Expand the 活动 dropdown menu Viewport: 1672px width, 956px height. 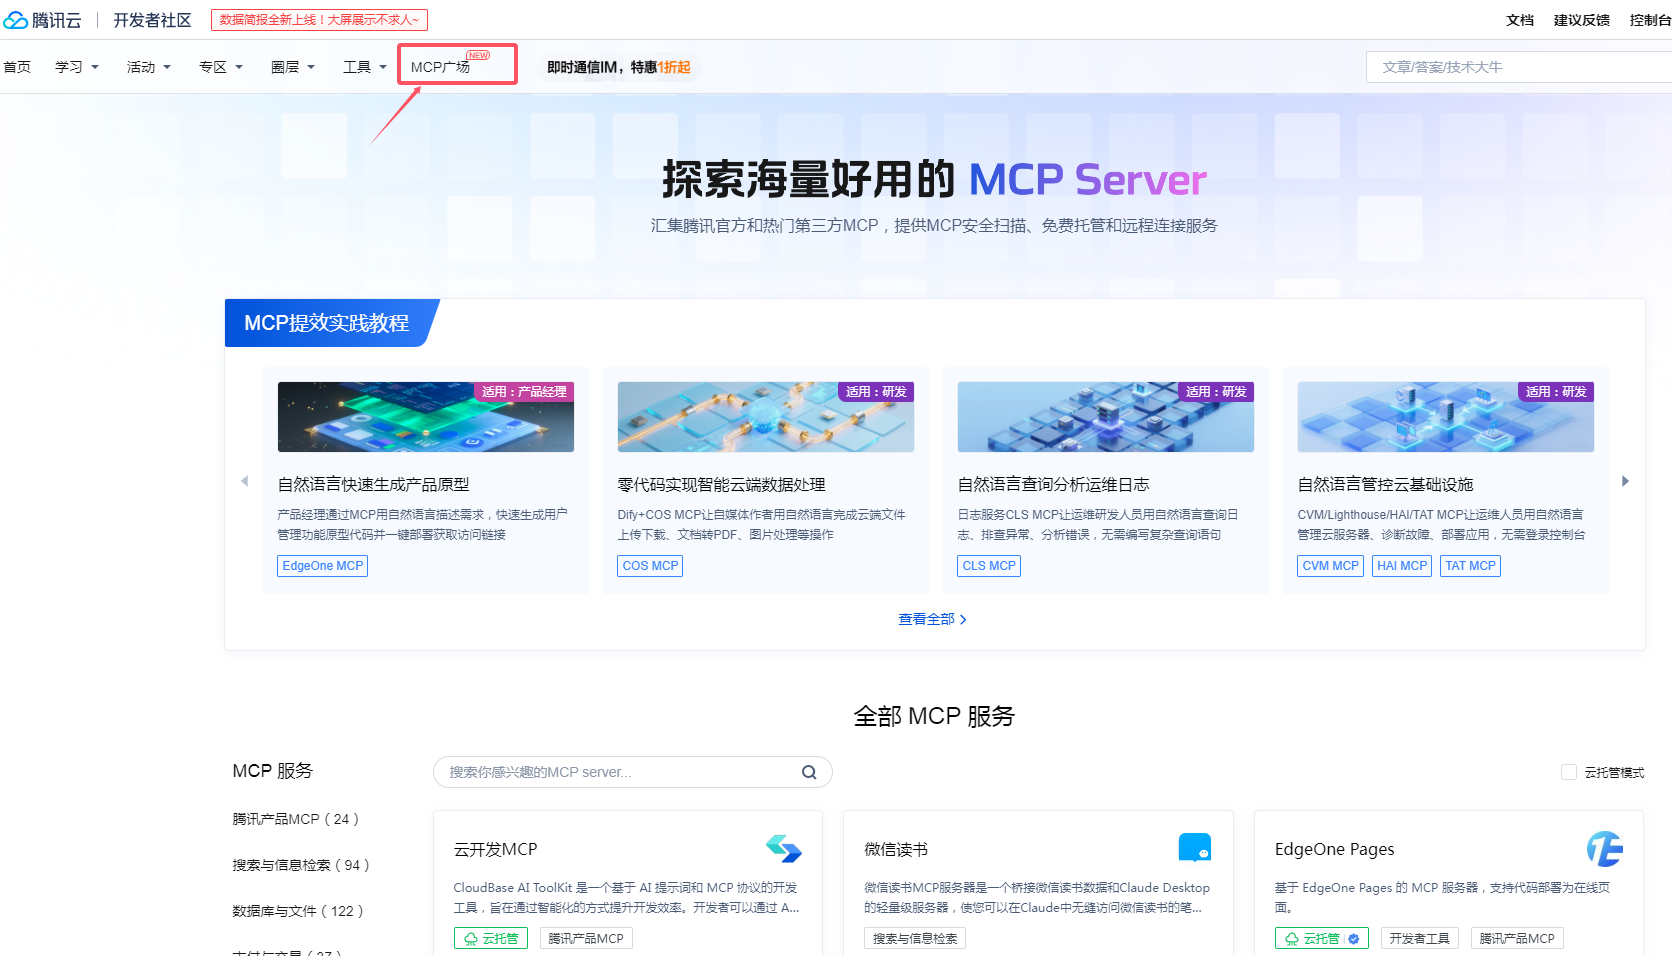click(149, 67)
